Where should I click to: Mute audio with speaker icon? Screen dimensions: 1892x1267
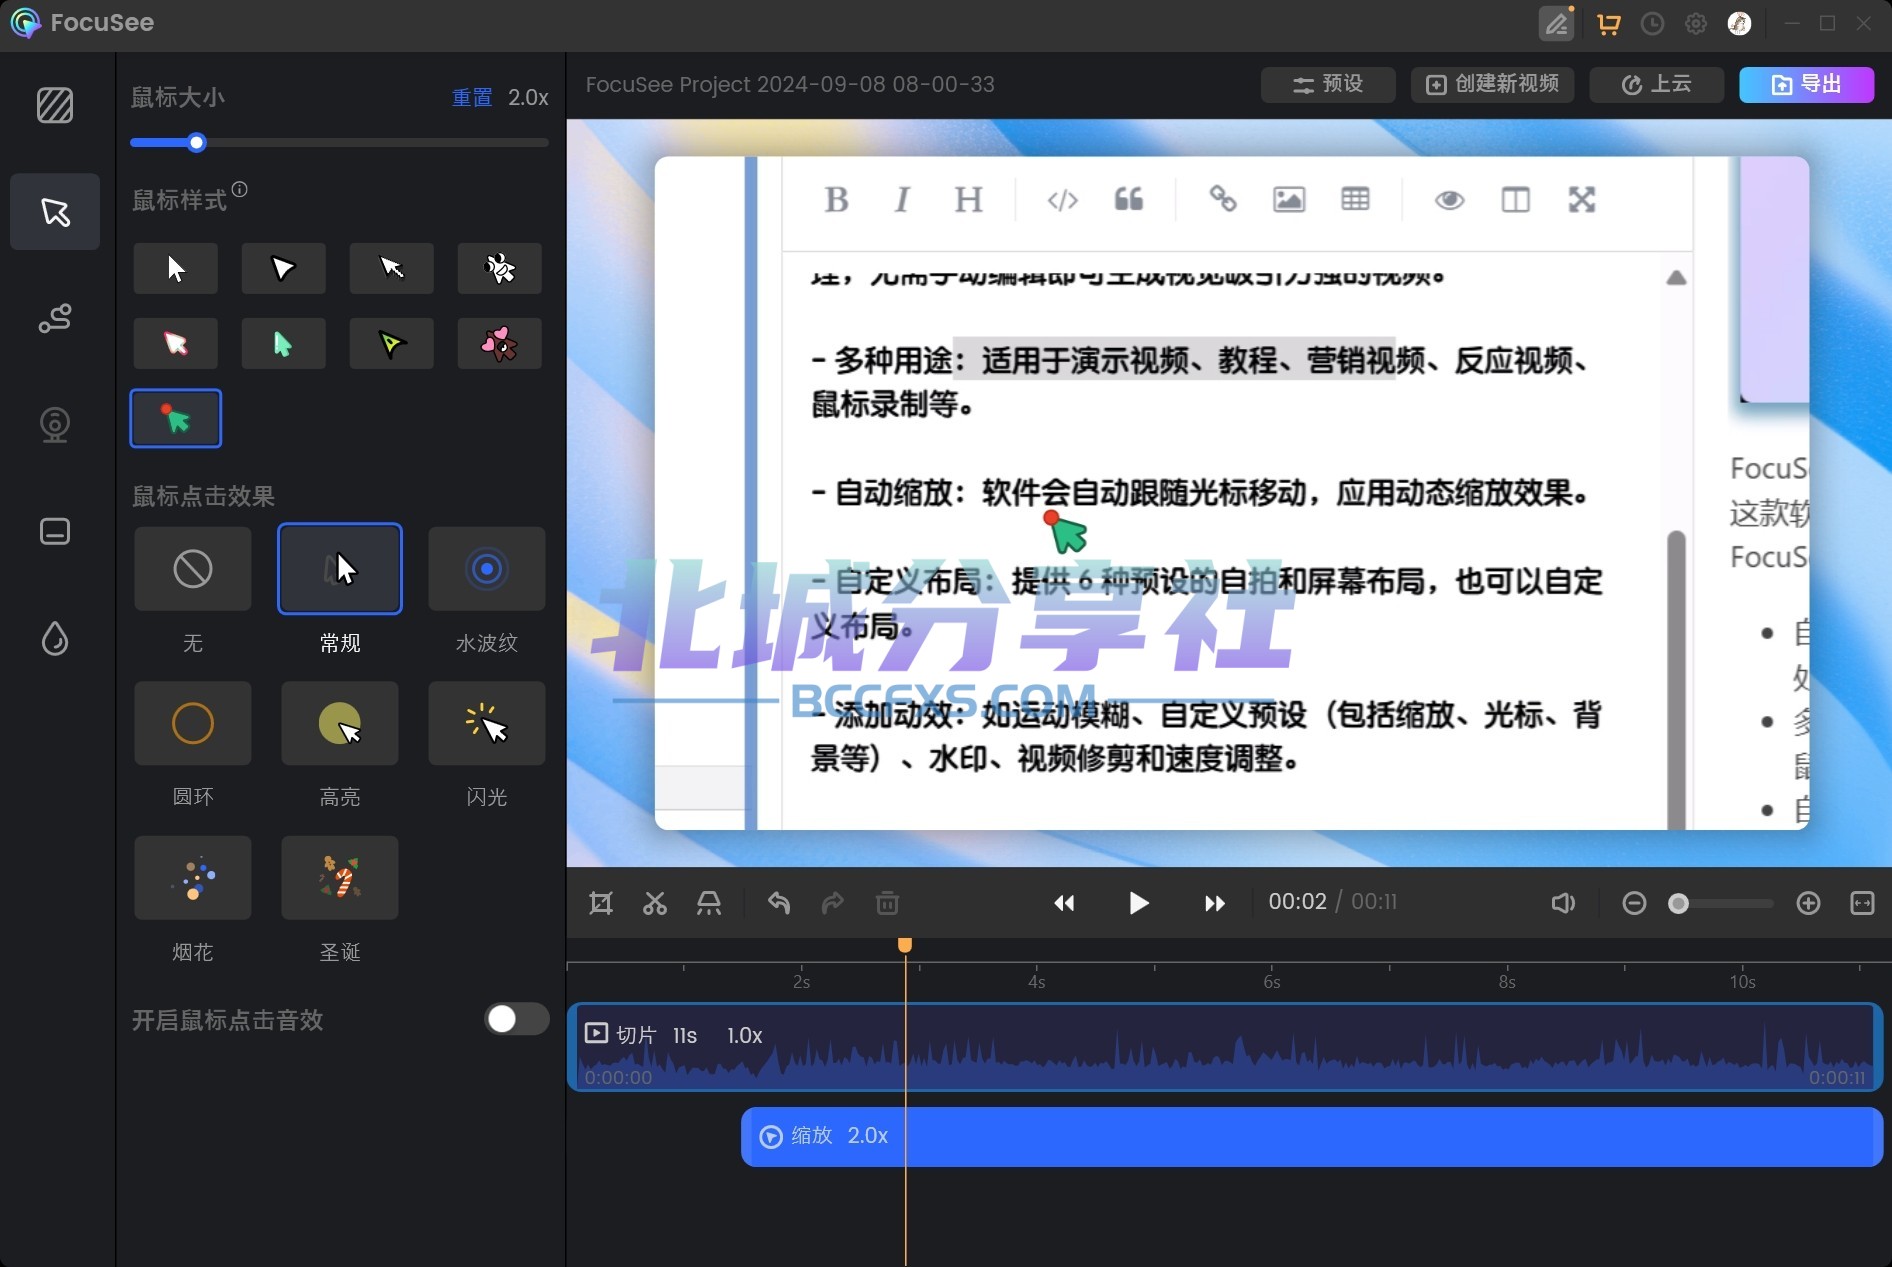[x=1563, y=904]
